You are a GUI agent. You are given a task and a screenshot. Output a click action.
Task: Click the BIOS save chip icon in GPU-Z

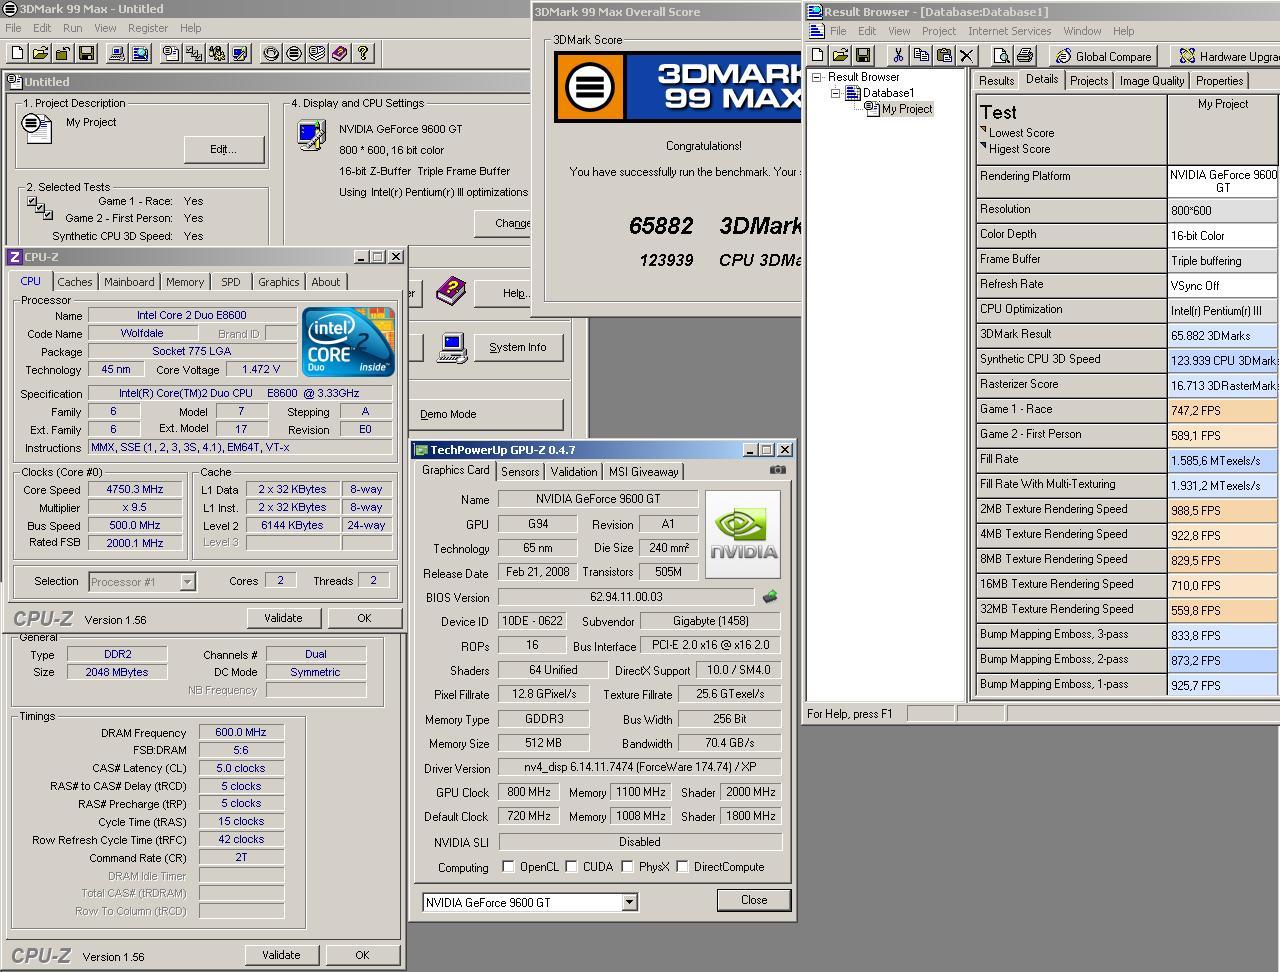coord(770,597)
